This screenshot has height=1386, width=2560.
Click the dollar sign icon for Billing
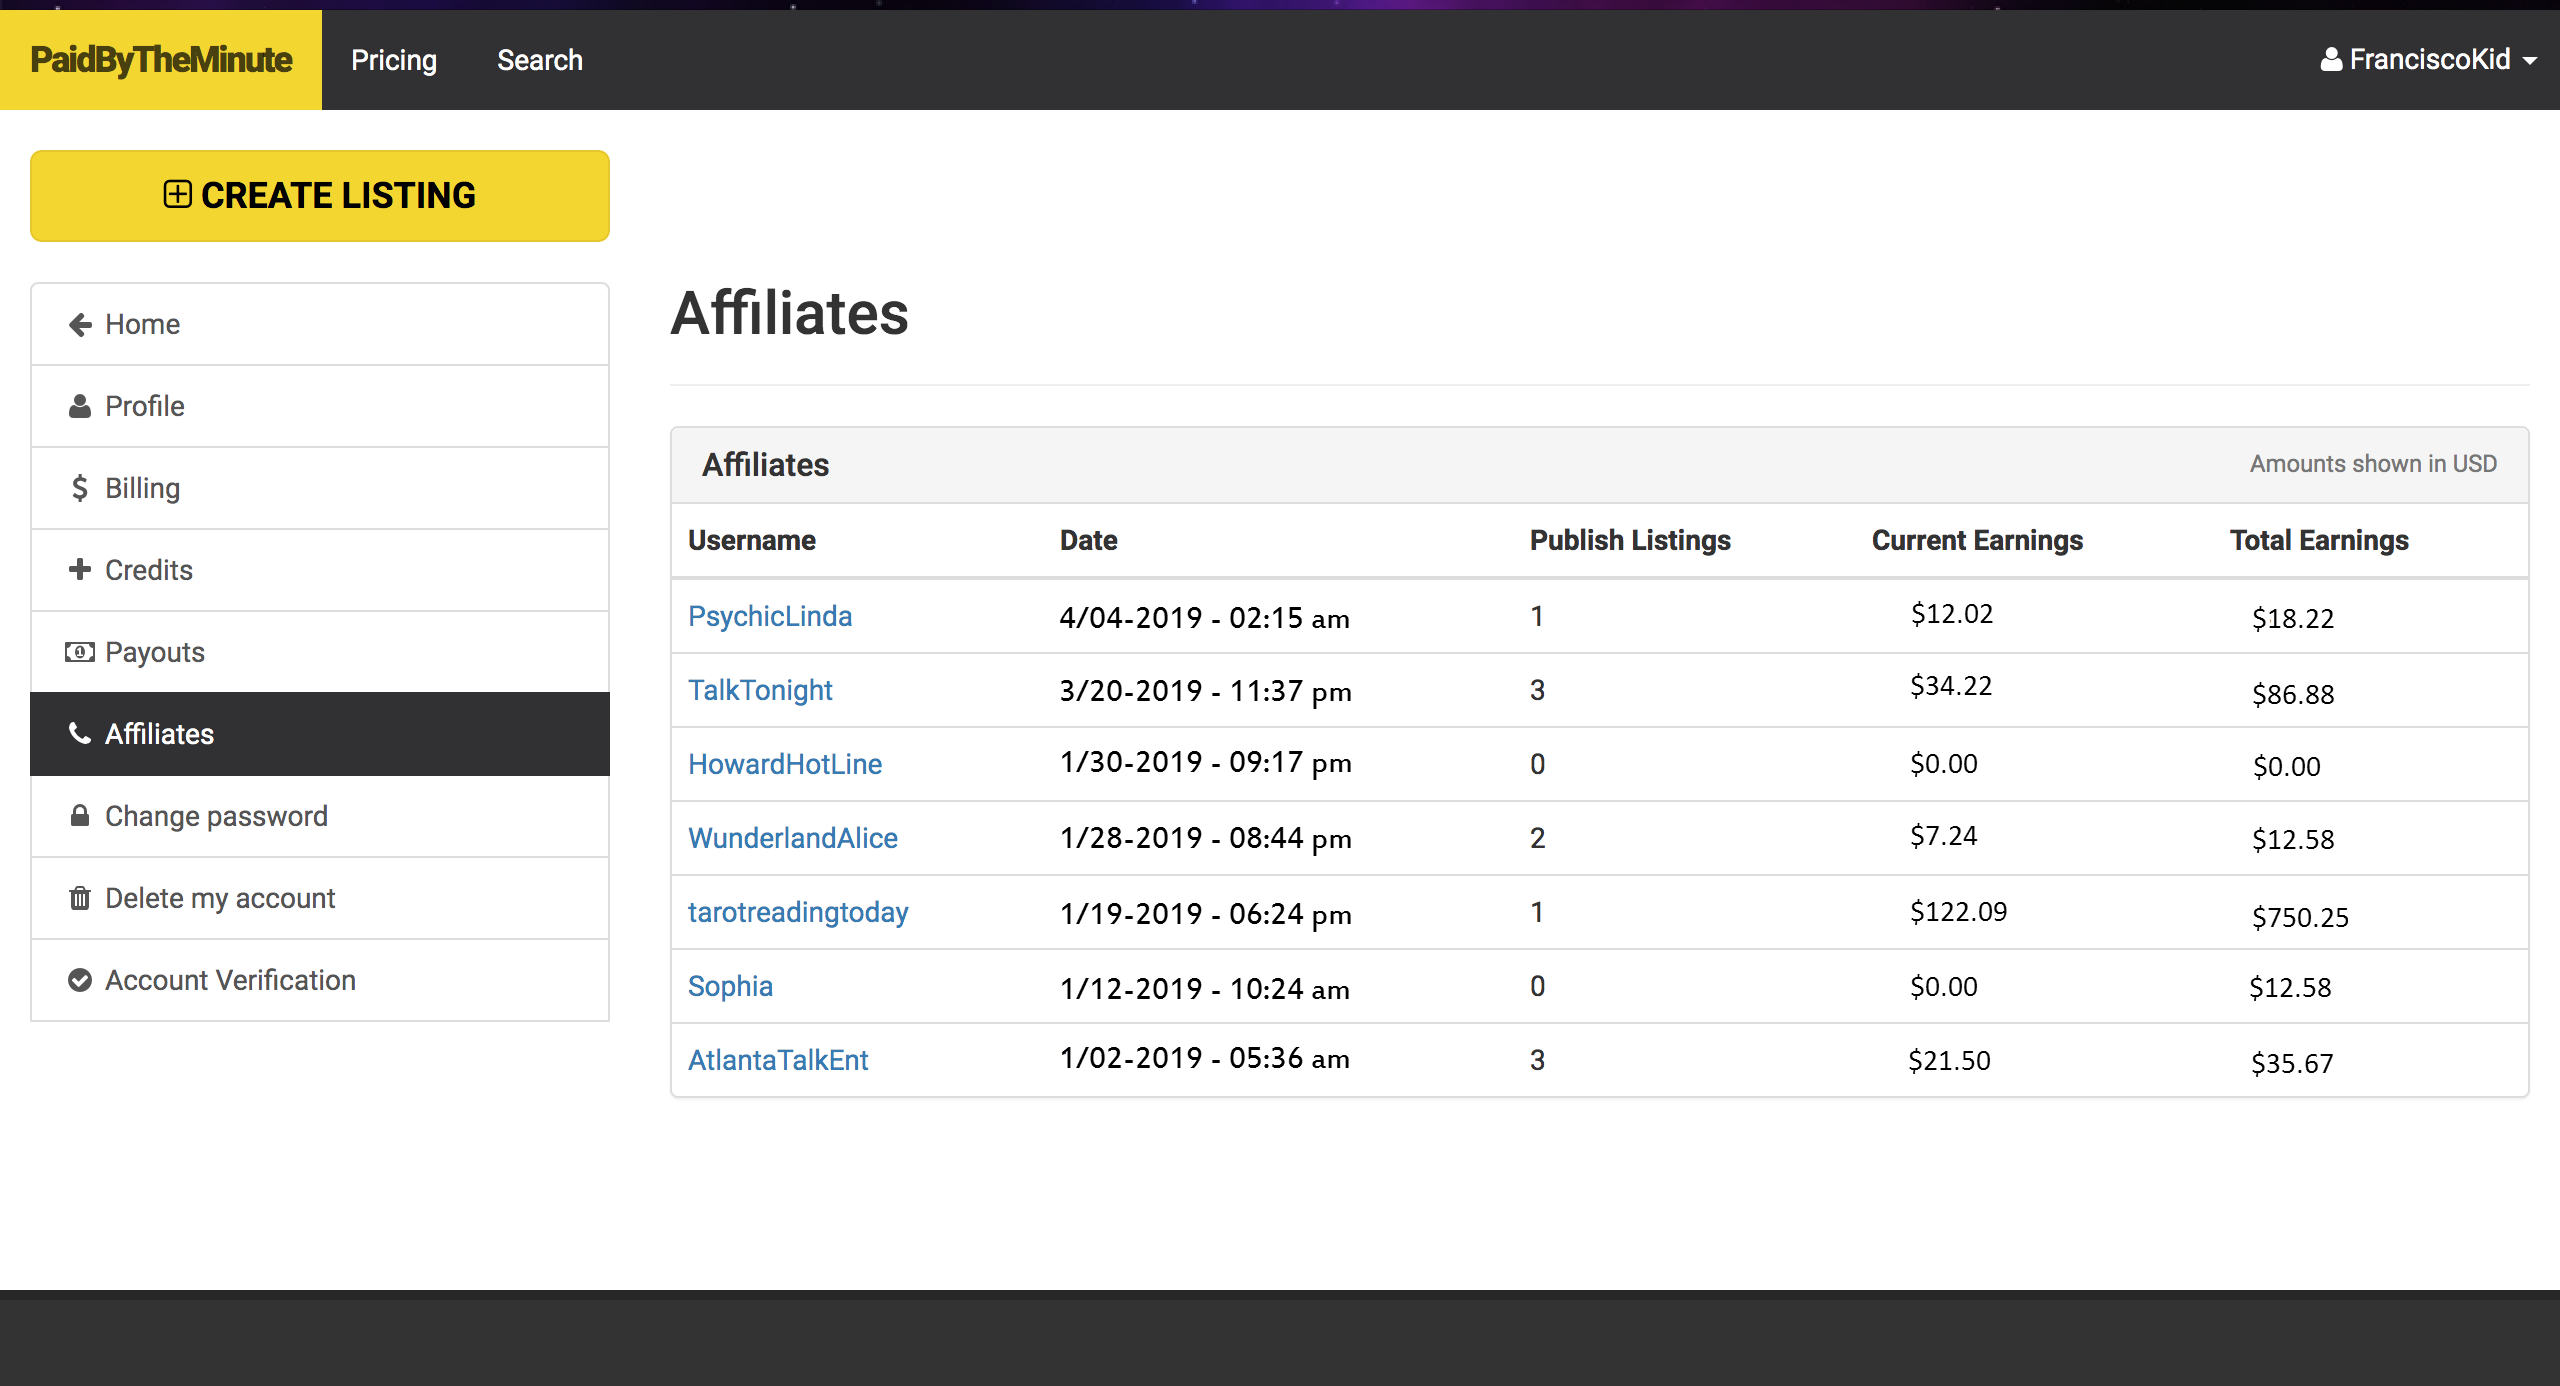point(80,489)
